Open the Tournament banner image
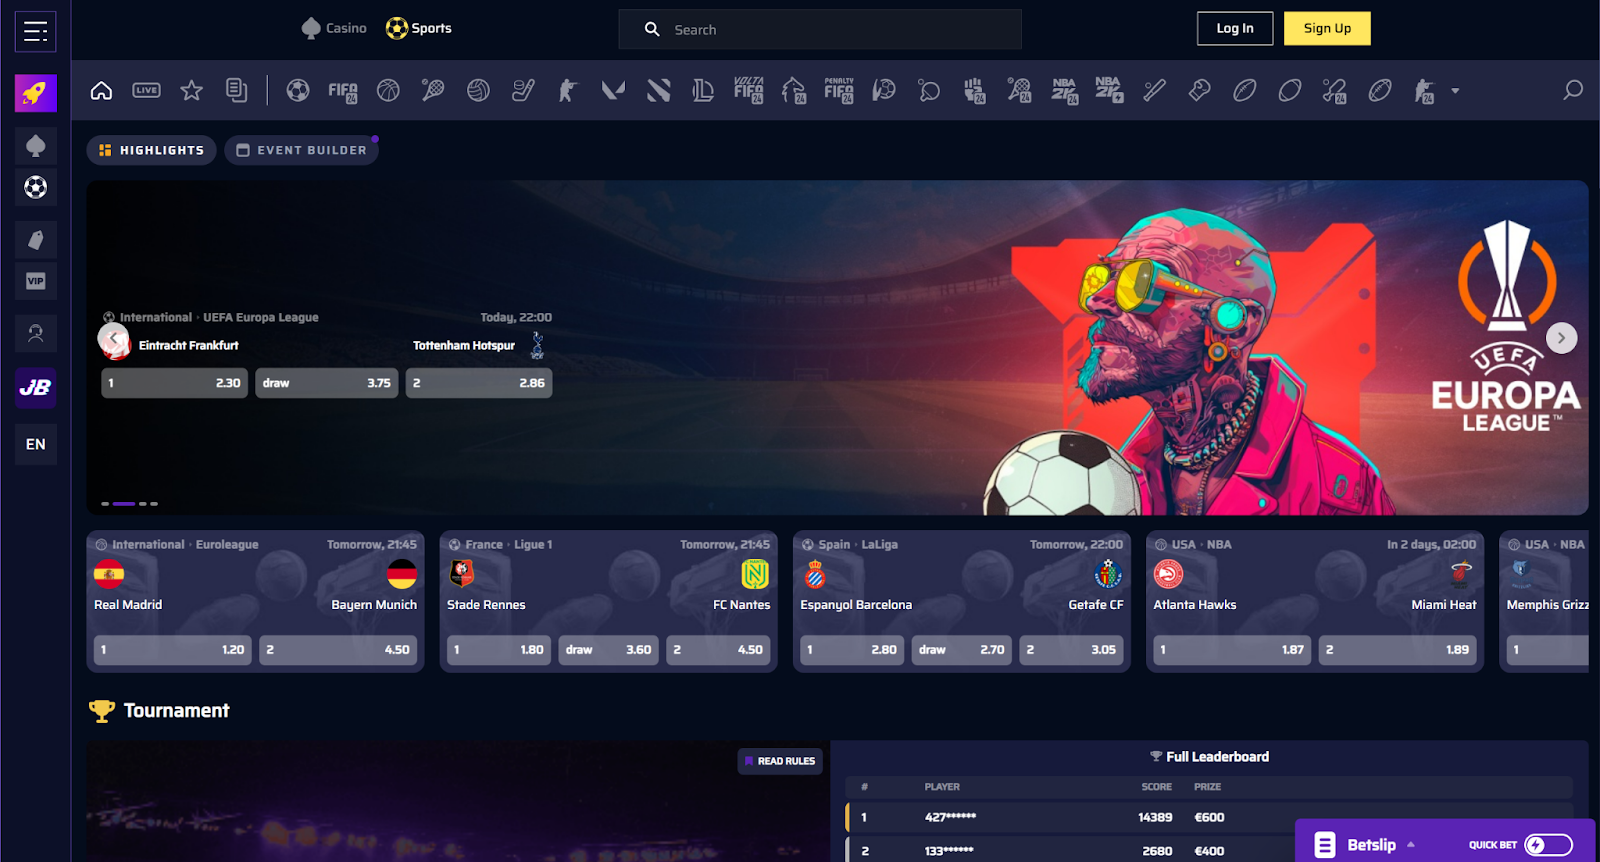1600x862 pixels. point(457,801)
